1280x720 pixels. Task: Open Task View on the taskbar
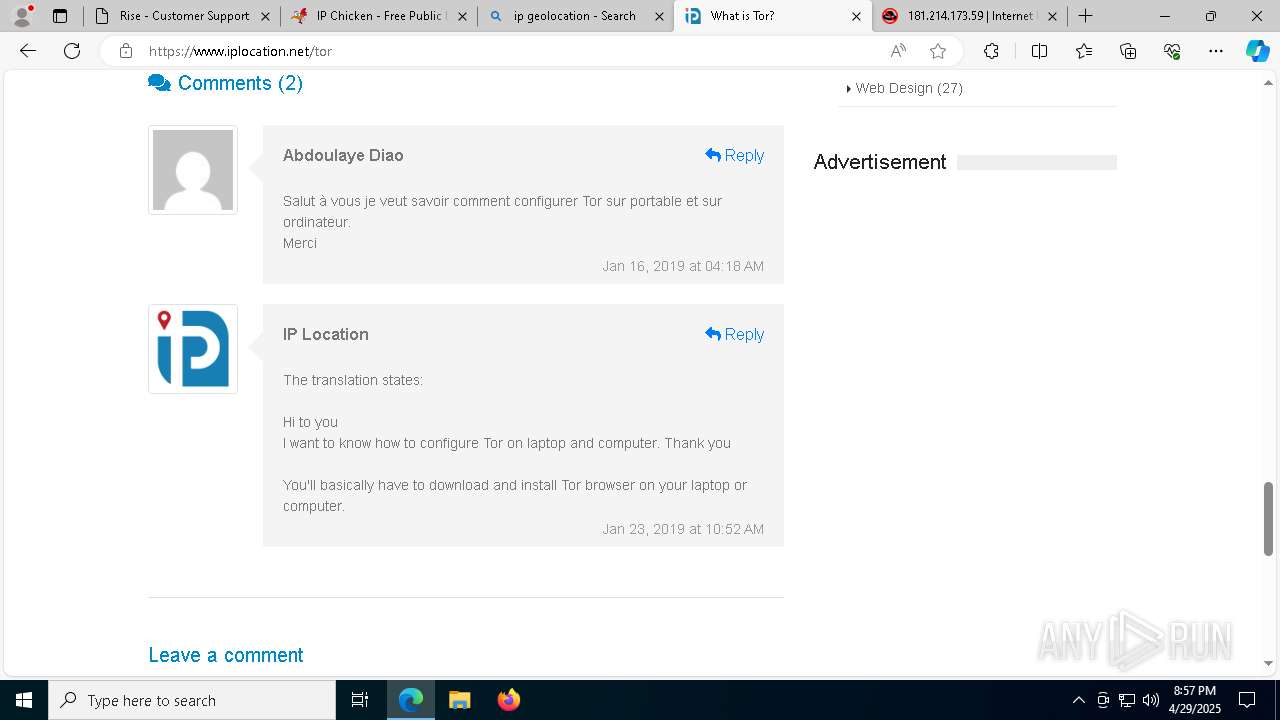coord(360,700)
